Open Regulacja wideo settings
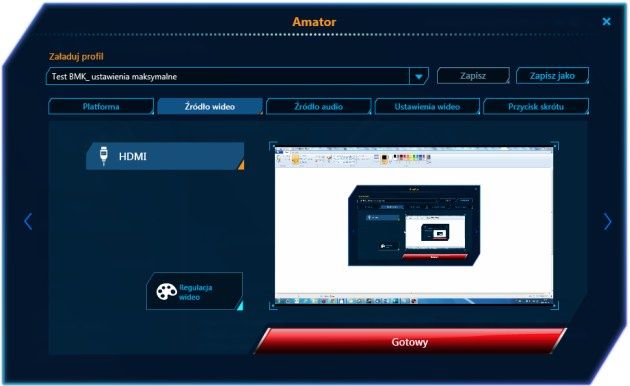This screenshot has height=386, width=630. (x=195, y=292)
